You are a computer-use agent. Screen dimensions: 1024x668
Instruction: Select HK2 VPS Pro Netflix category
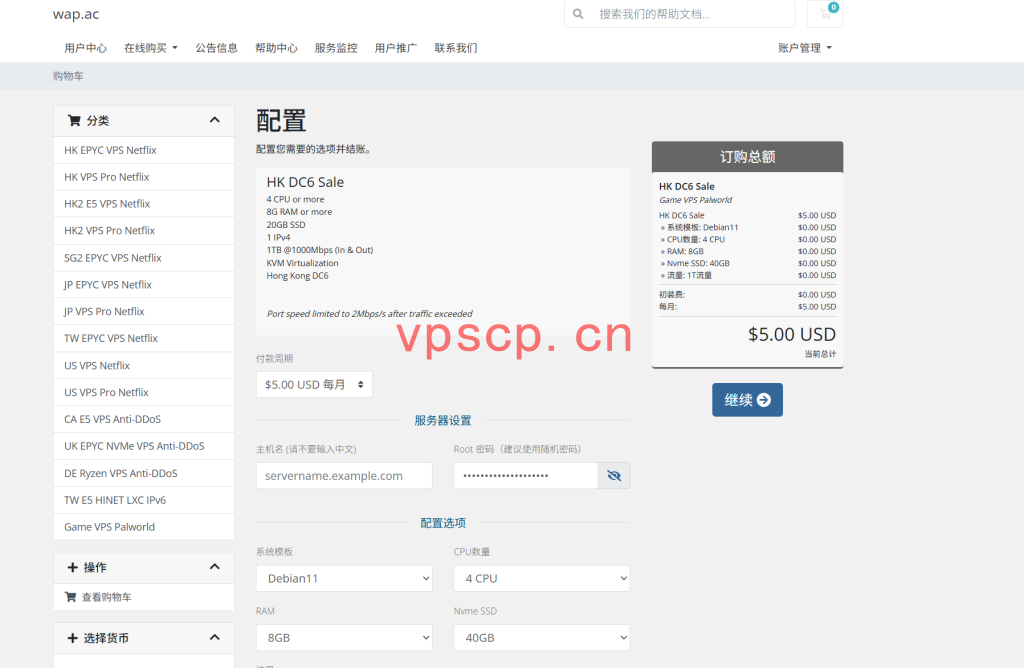pos(144,231)
